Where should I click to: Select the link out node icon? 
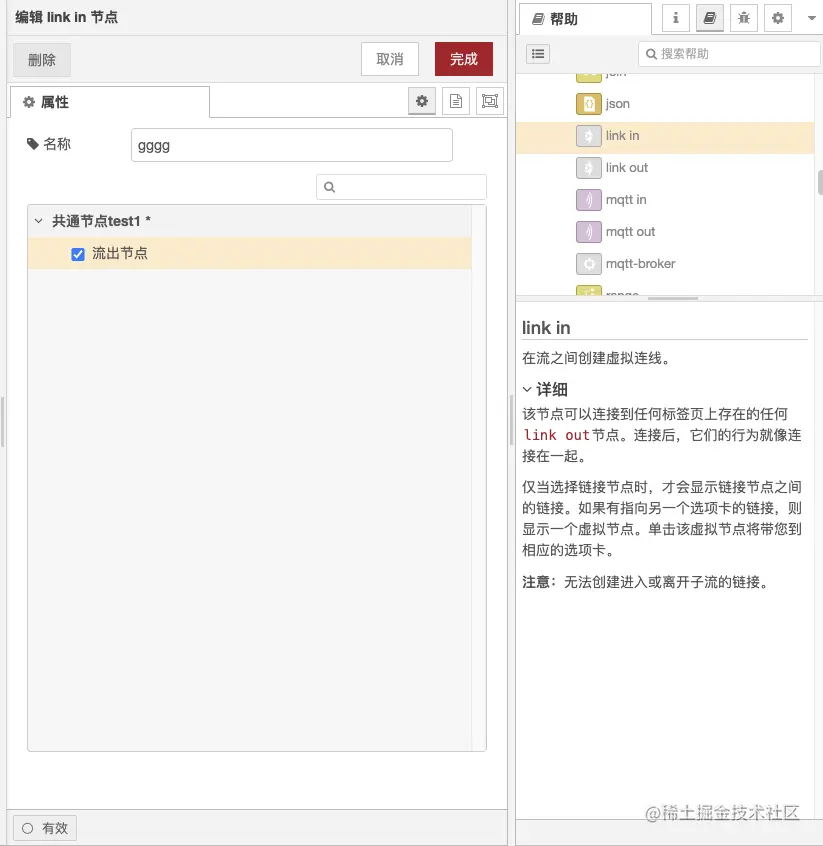[589, 168]
